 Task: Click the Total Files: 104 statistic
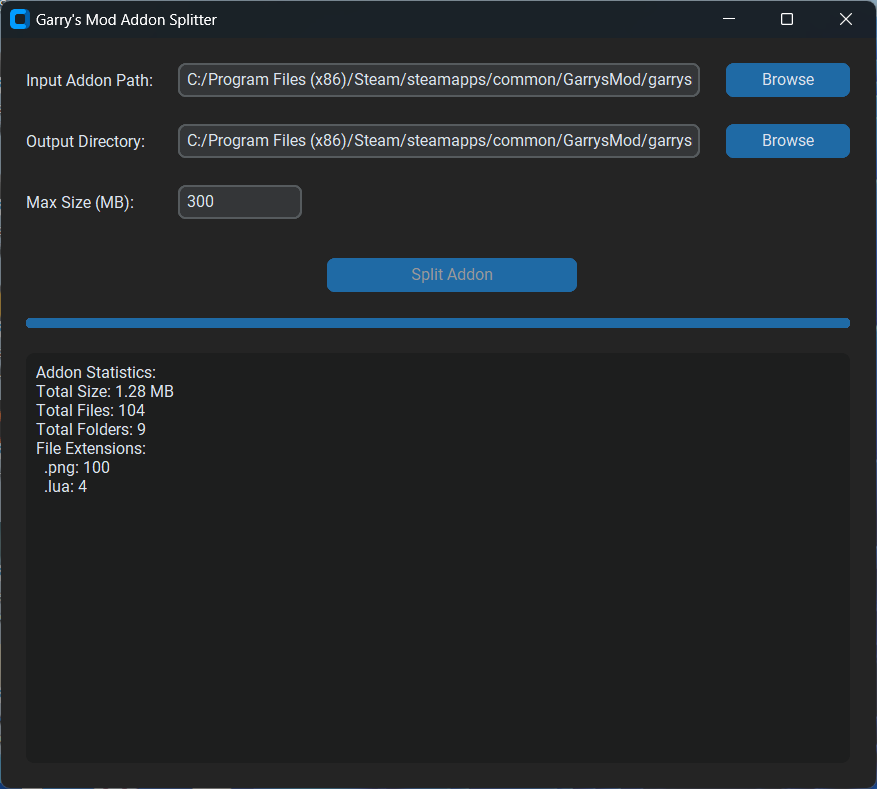[90, 410]
